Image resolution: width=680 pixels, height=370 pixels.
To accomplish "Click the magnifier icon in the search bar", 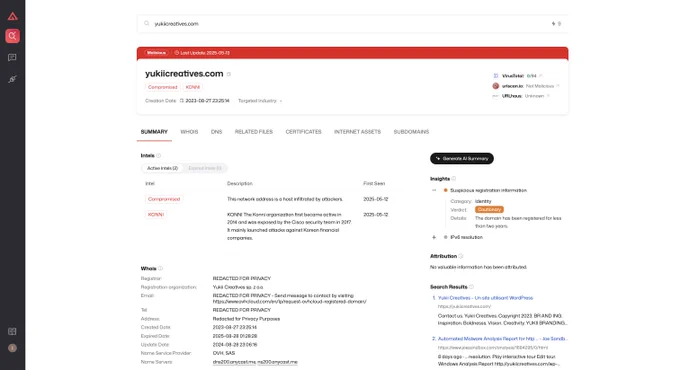I will (147, 23).
